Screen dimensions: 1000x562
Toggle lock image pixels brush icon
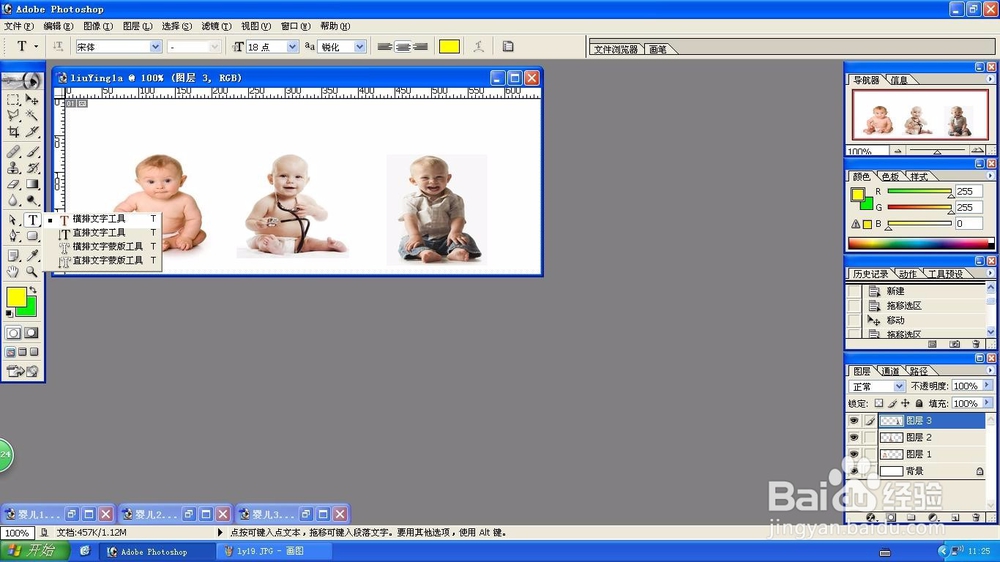click(892, 403)
